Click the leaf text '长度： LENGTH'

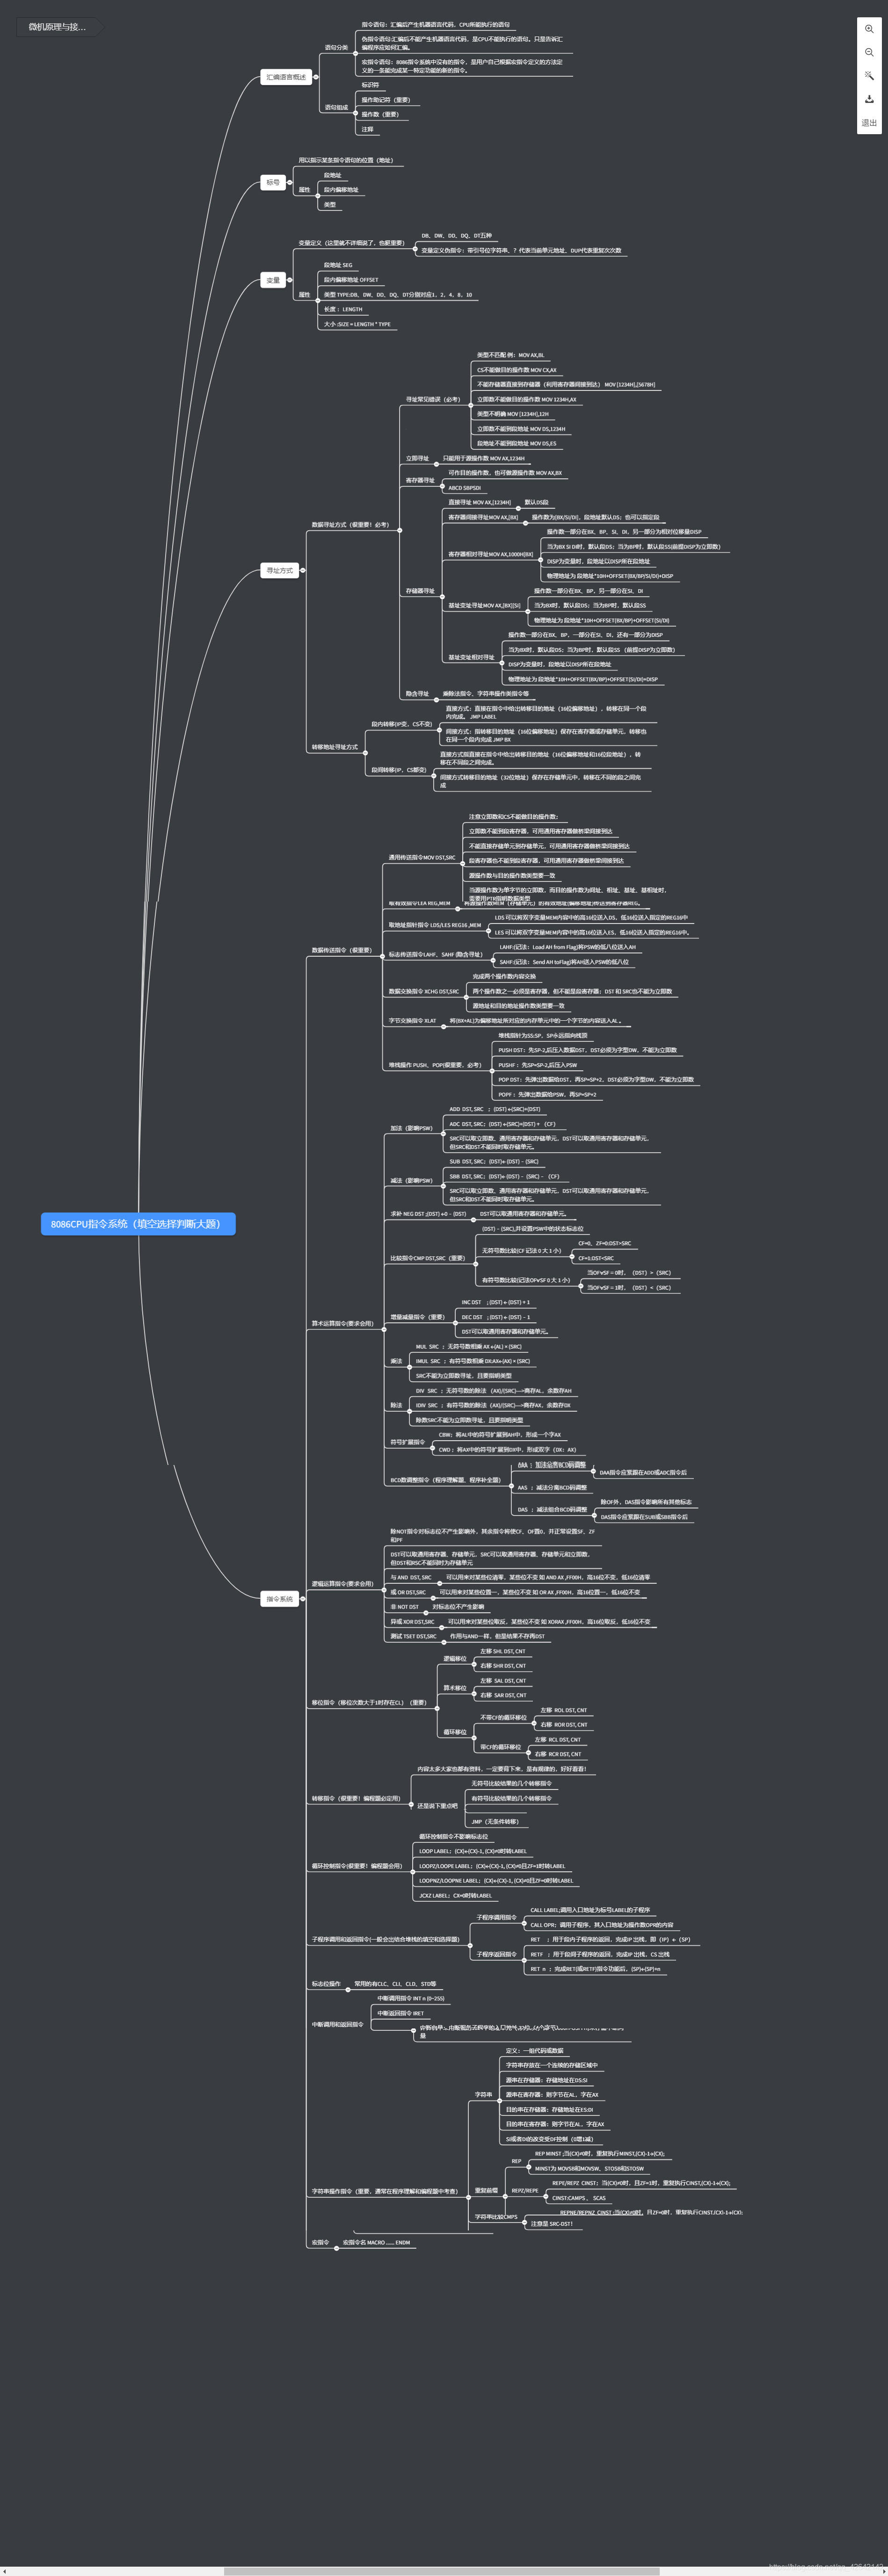(x=343, y=309)
